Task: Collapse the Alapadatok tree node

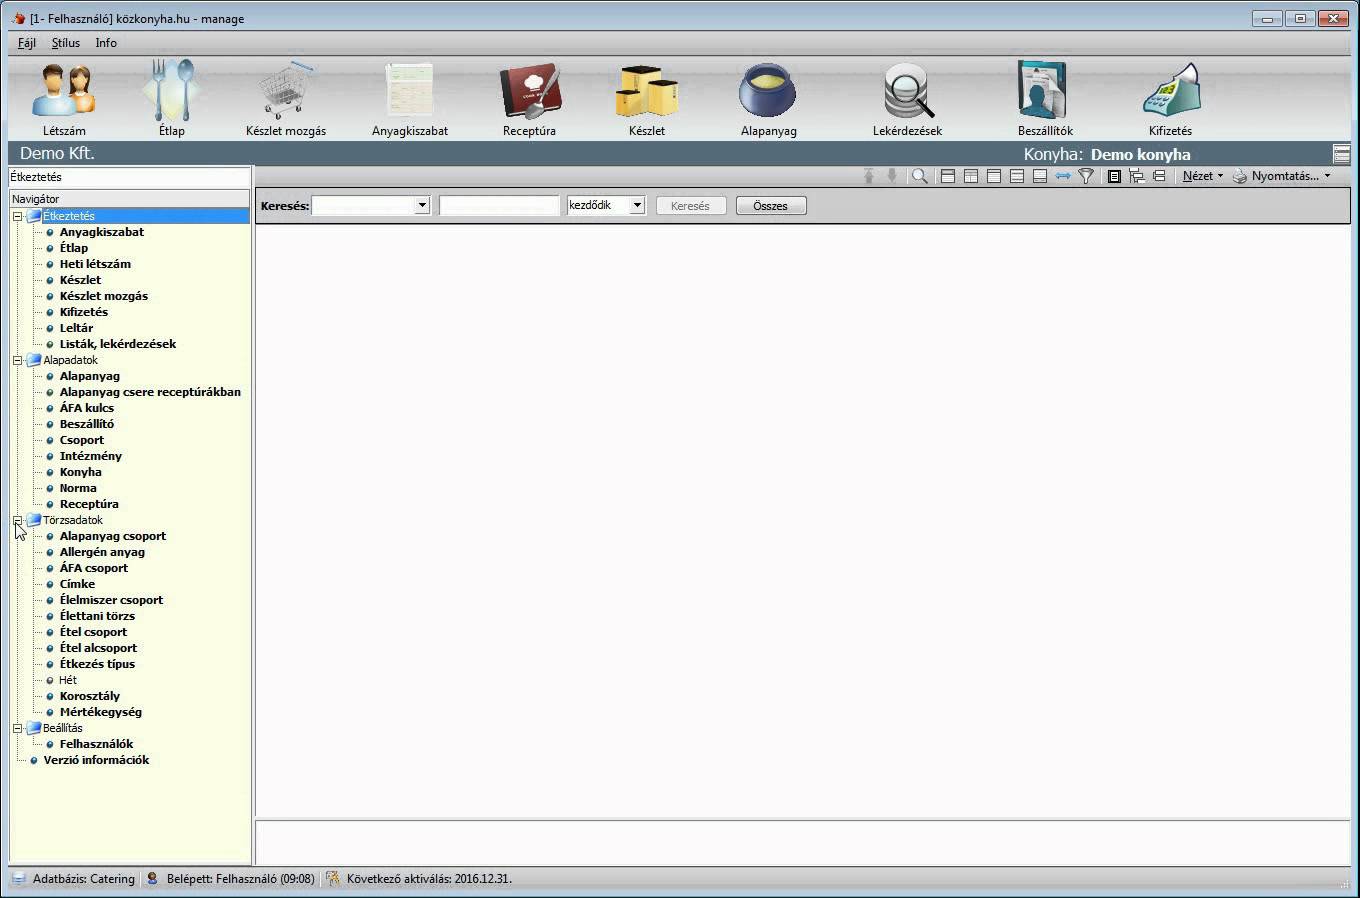Action: (x=17, y=360)
